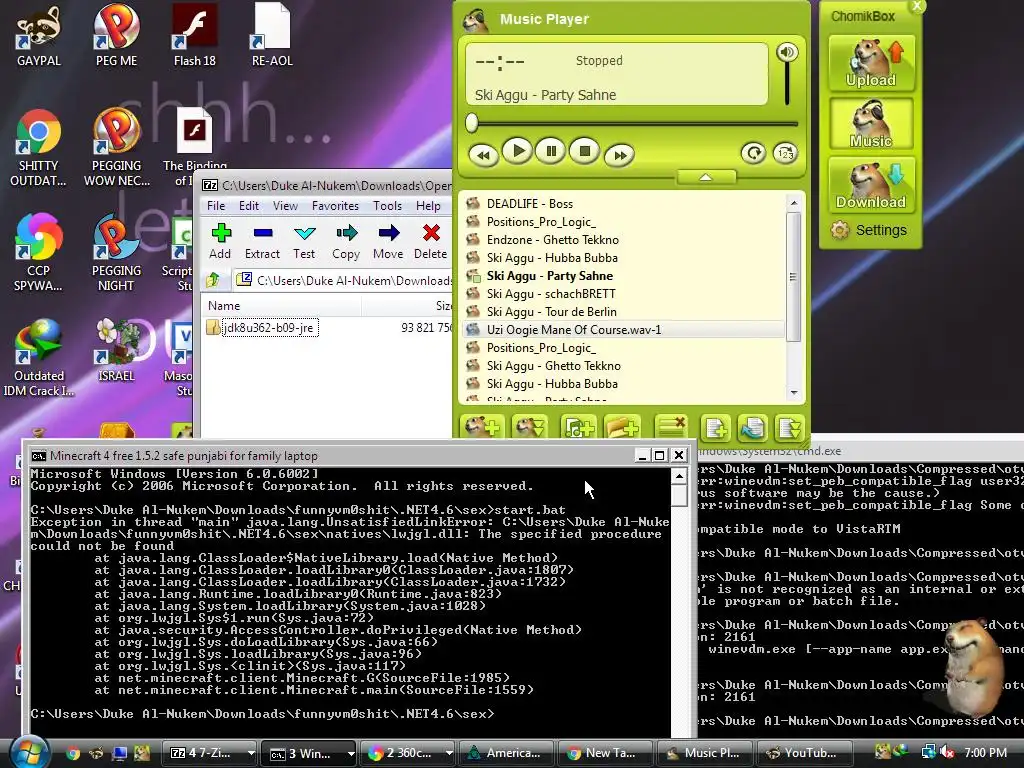
Task: Expand the 360c taskbar group dropdown arrow
Action: click(x=449, y=753)
